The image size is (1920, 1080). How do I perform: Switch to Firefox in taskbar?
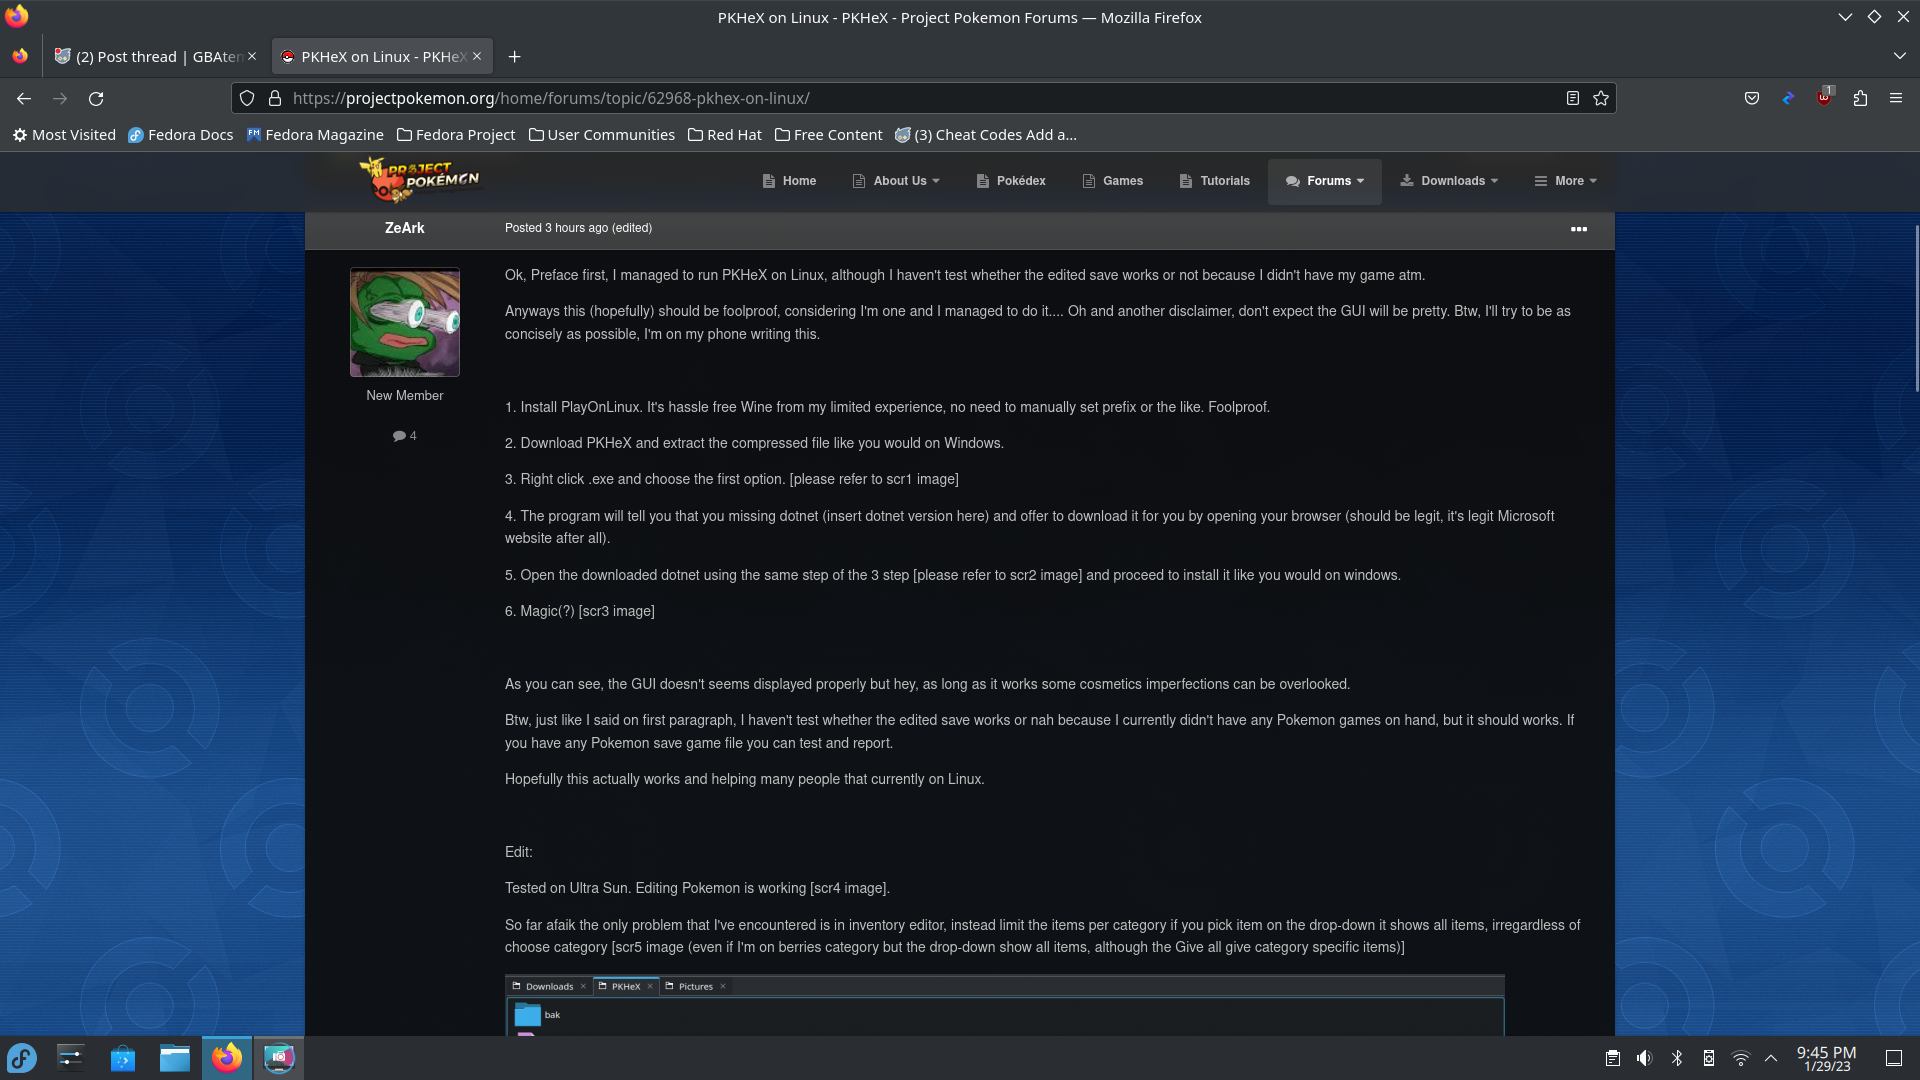click(227, 1058)
